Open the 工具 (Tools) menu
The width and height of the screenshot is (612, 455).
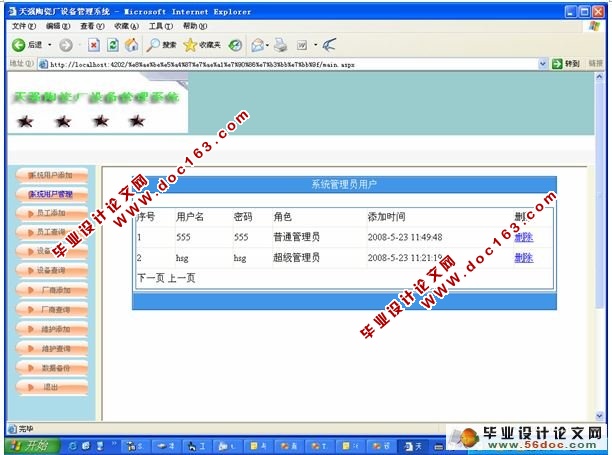coord(161,26)
